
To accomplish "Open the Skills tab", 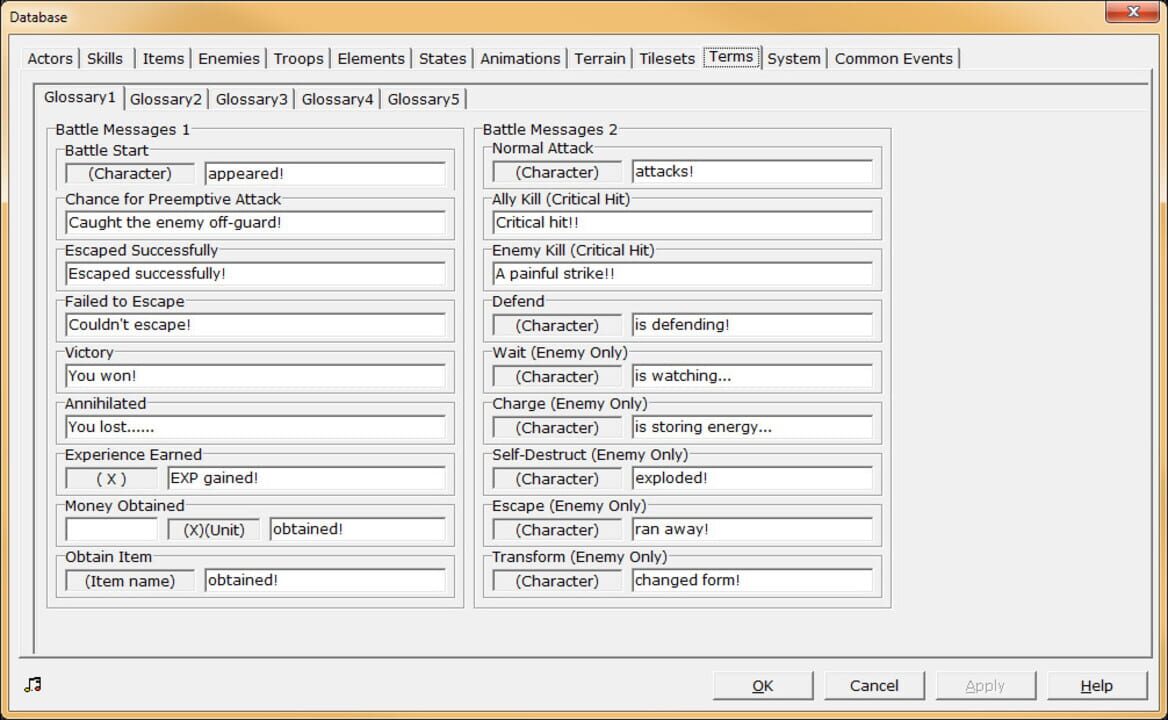I will click(x=105, y=58).
